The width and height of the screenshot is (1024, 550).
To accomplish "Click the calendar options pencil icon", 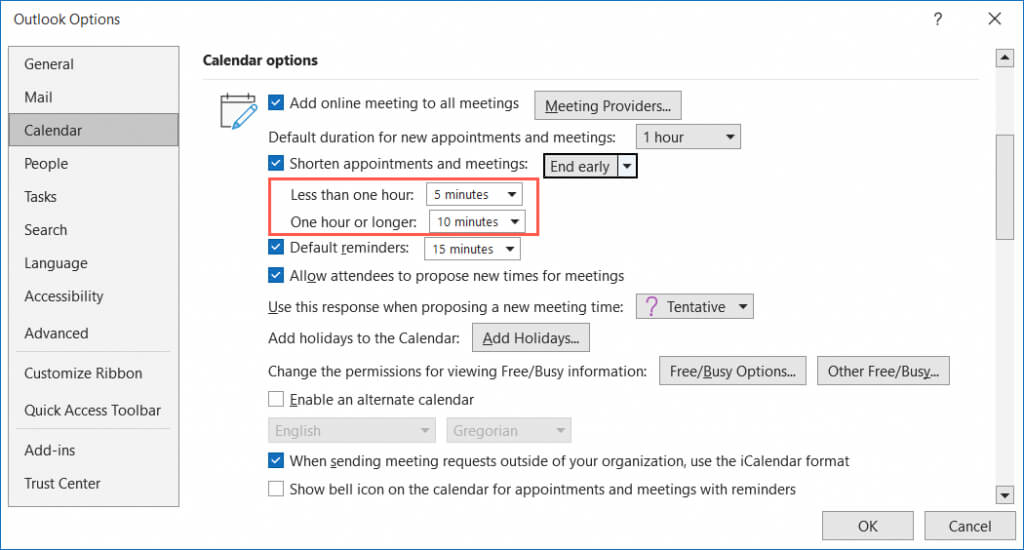I will point(238,111).
